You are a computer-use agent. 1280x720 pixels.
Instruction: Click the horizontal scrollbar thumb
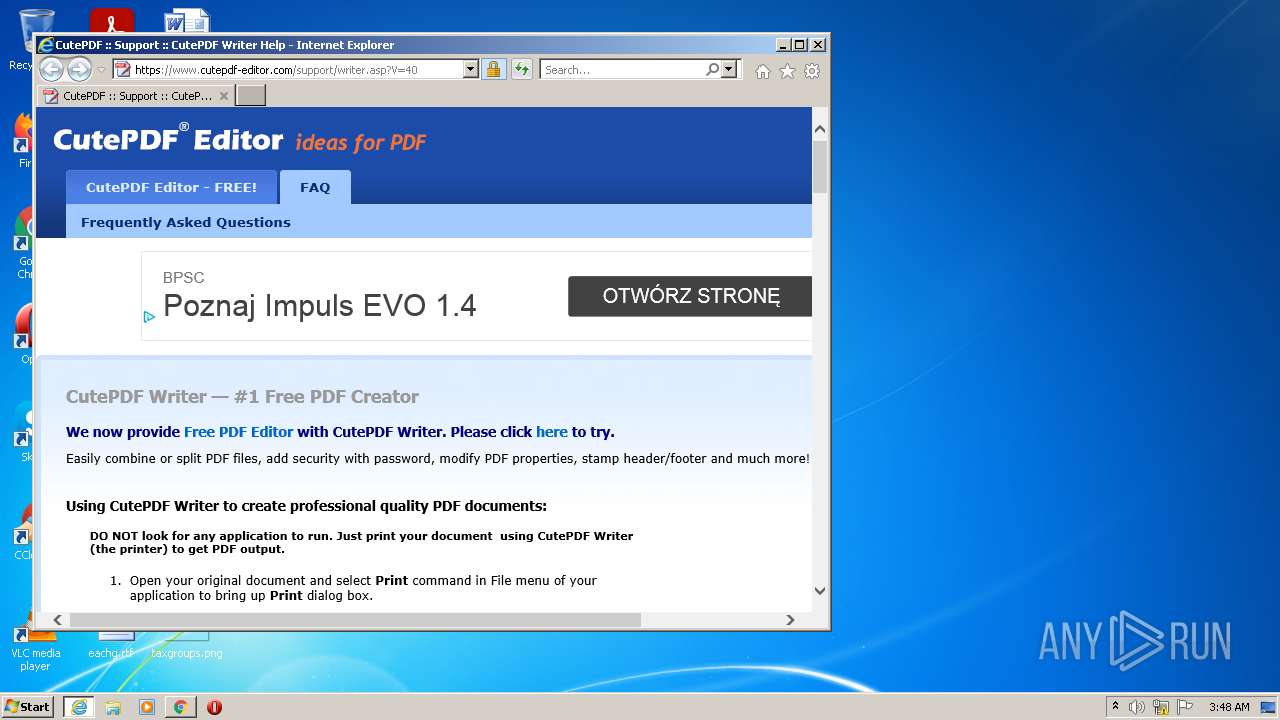(x=354, y=620)
